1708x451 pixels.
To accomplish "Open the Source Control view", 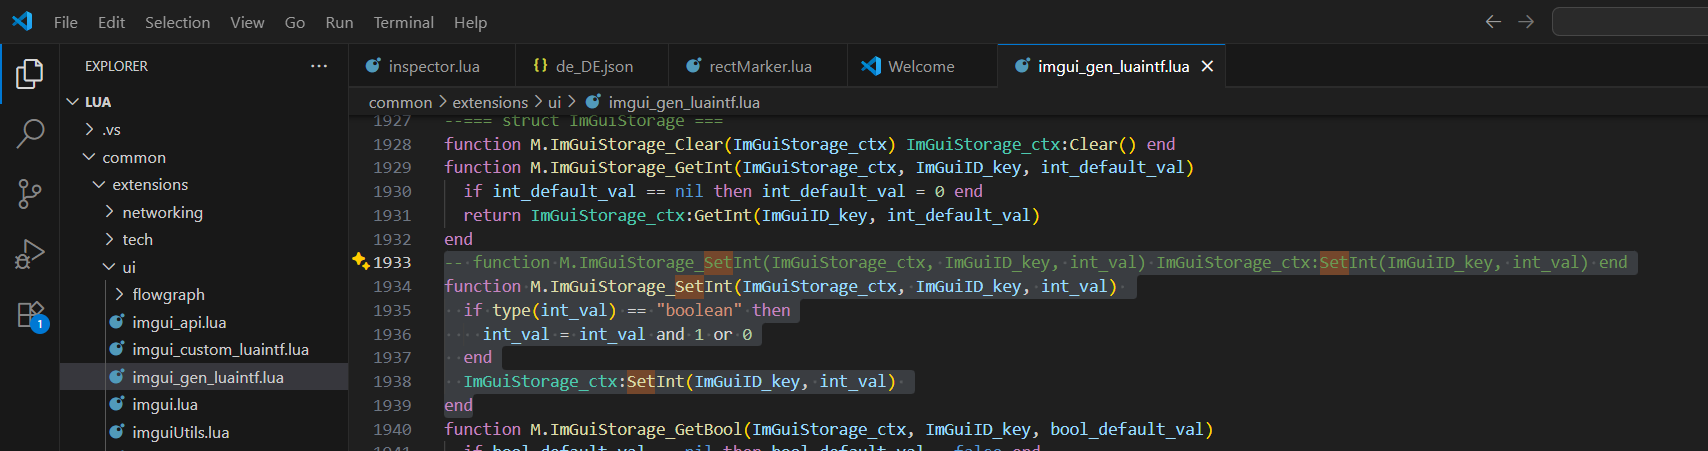I will point(30,194).
